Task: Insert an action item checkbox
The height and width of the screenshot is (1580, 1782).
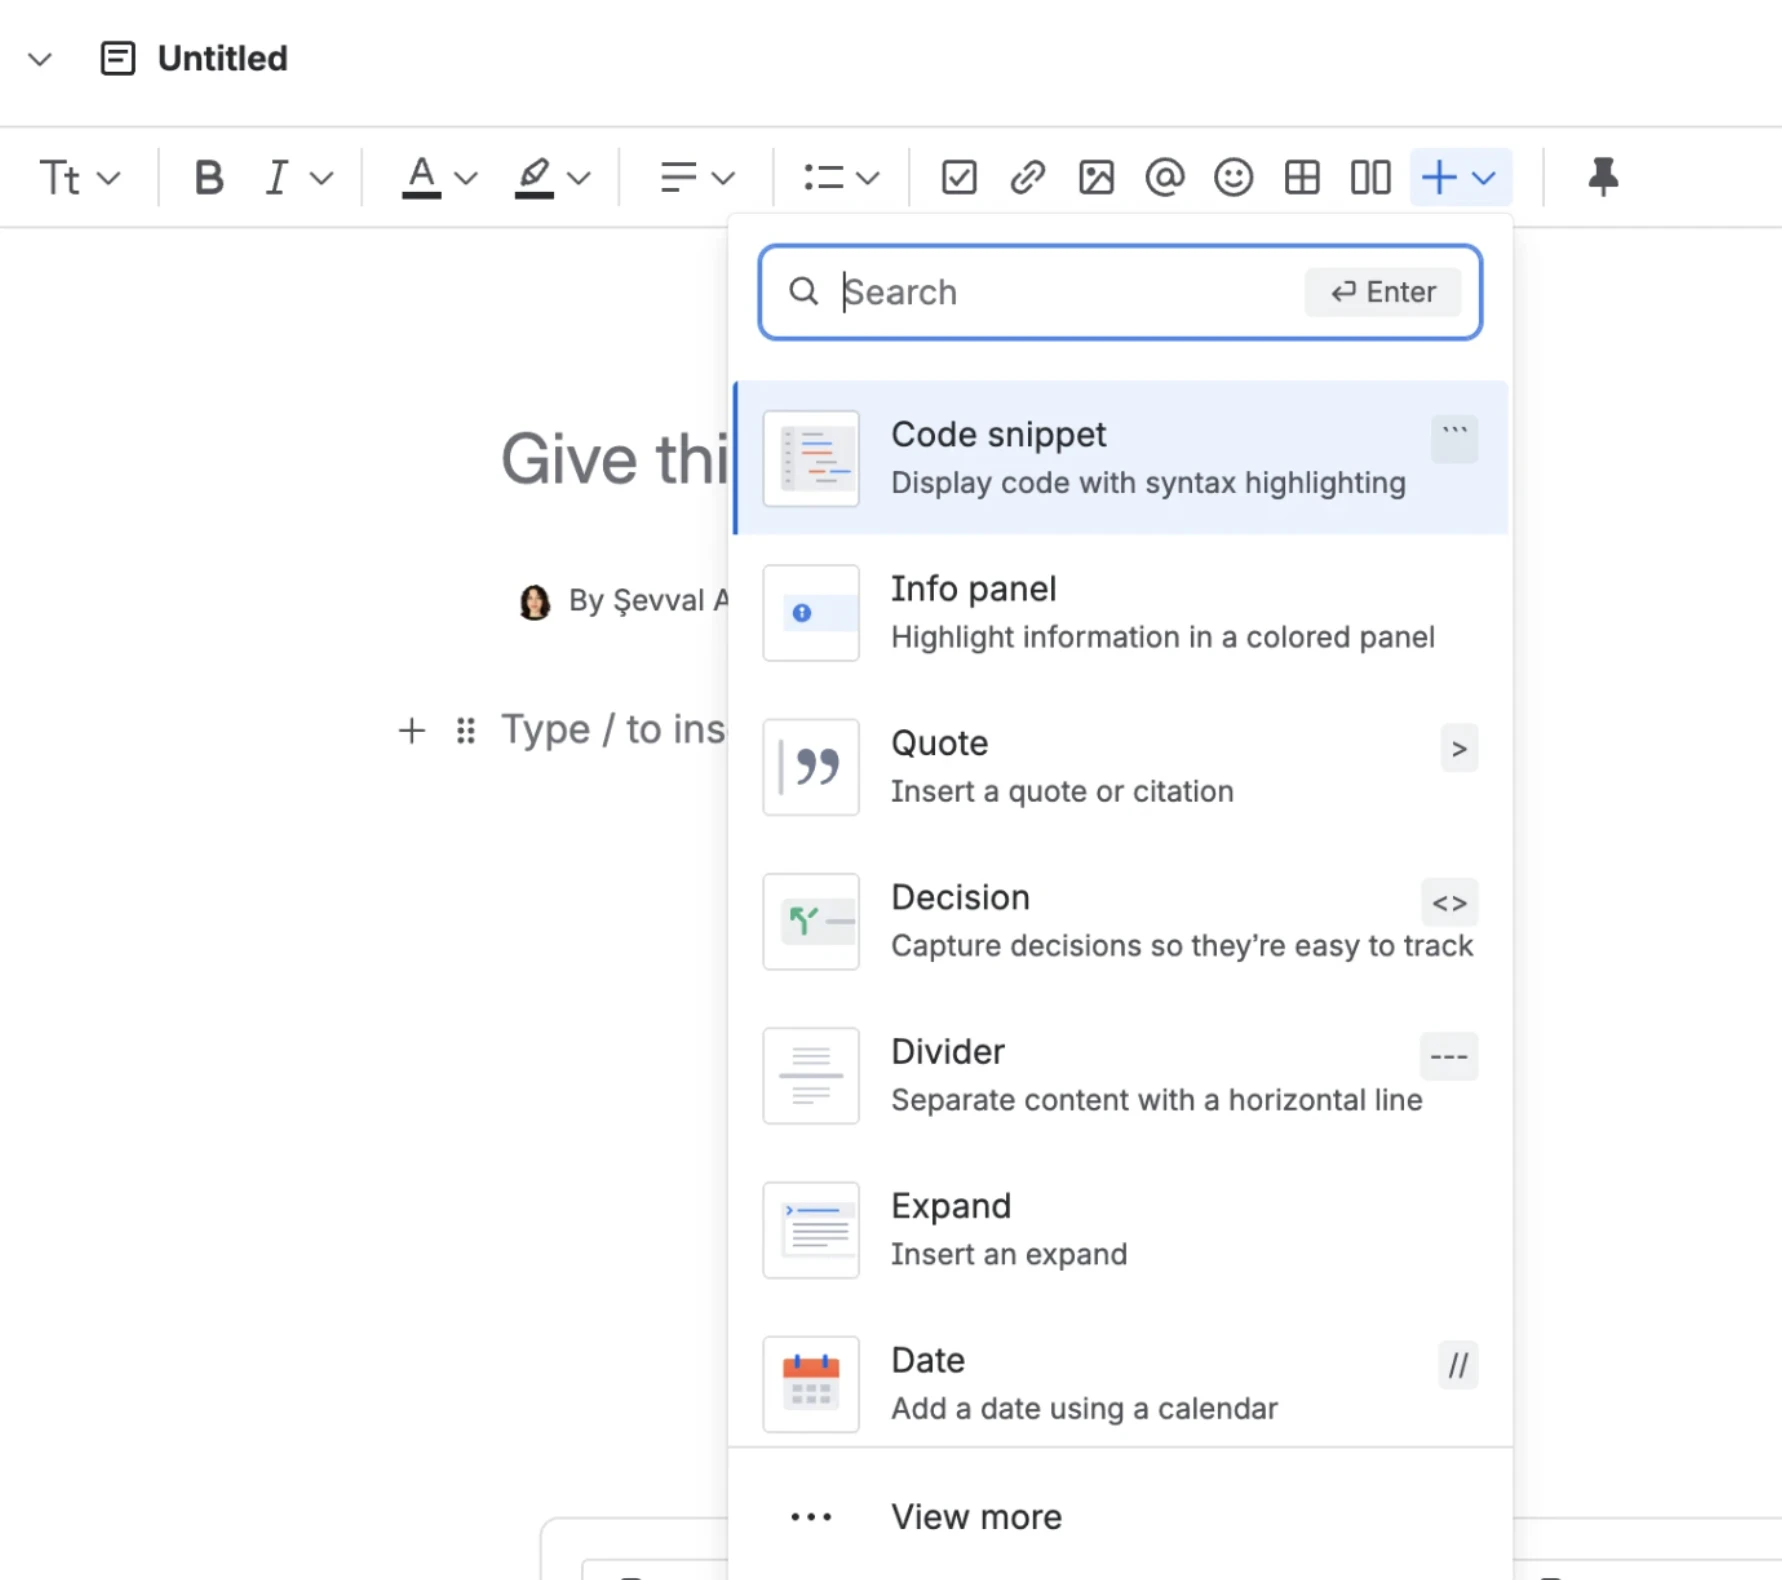Action: pos(959,178)
